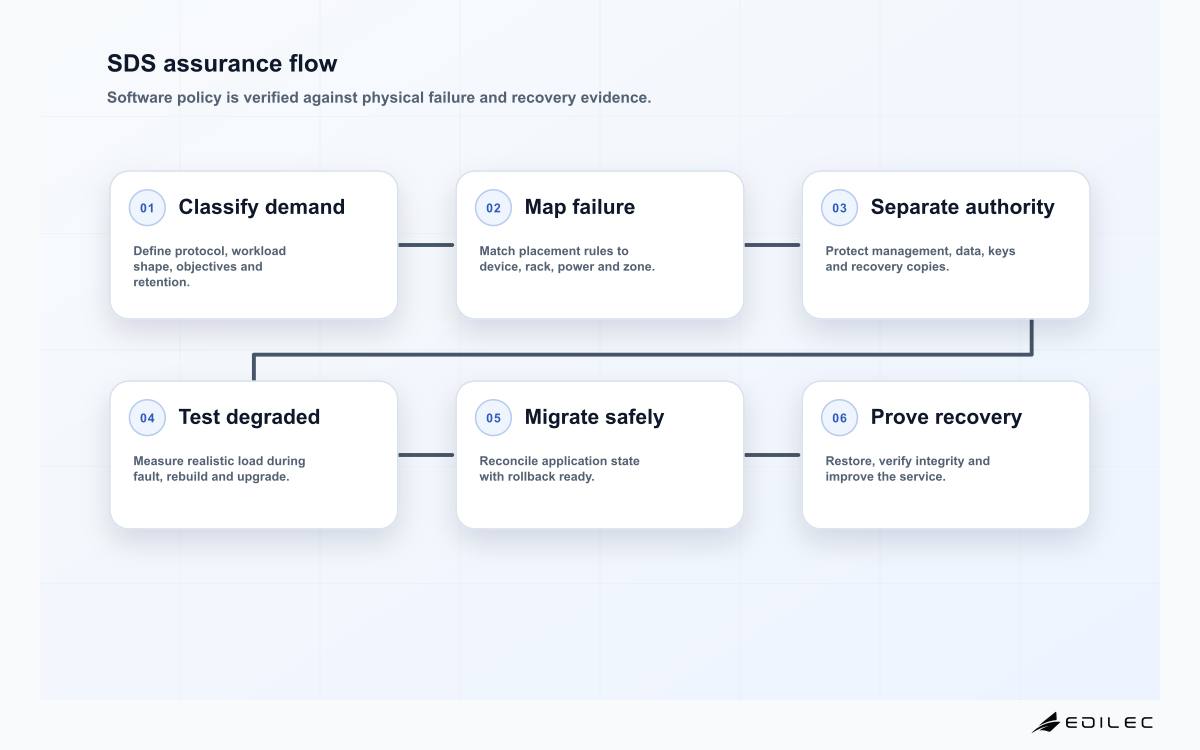
Task: Select the Test degraded heading
Action: [x=249, y=417]
